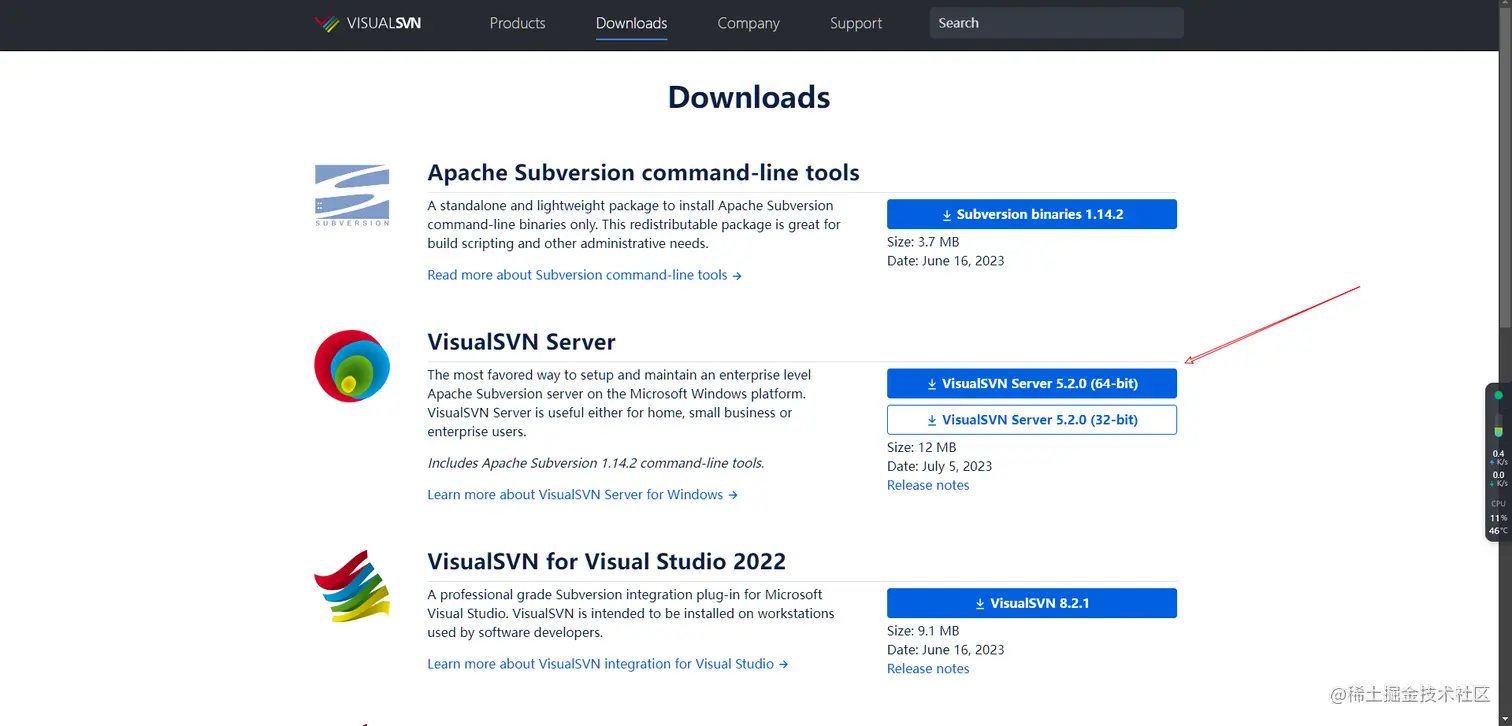Screen dimensions: 1512x726
Task: Click the Apache Subversion command-line tools heading
Action: [643, 172]
